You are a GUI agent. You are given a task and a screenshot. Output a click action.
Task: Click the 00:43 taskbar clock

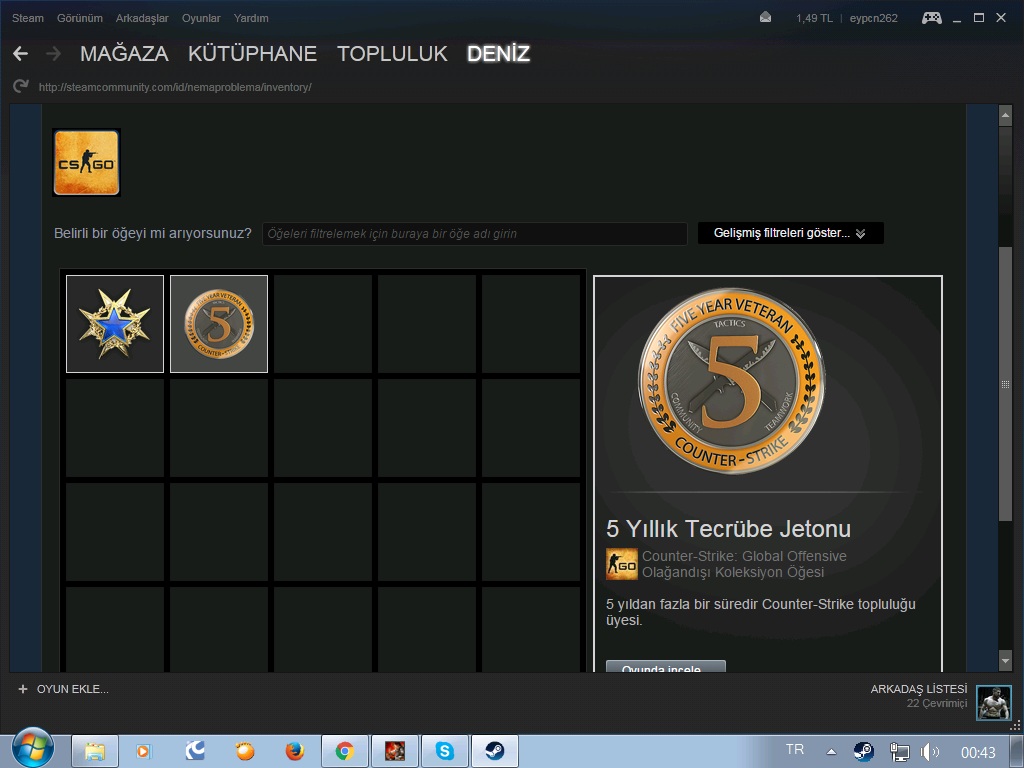click(x=978, y=752)
